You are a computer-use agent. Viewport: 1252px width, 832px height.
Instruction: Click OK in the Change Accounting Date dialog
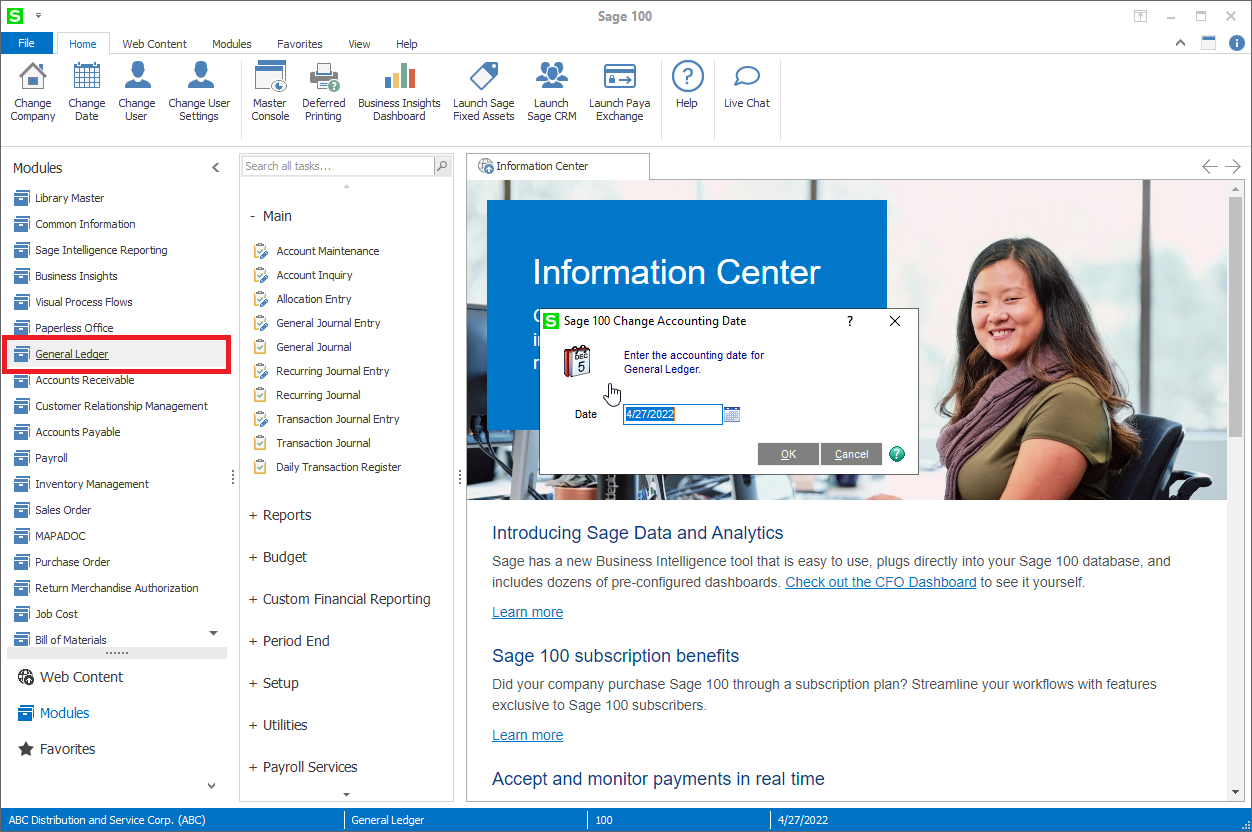click(x=788, y=454)
